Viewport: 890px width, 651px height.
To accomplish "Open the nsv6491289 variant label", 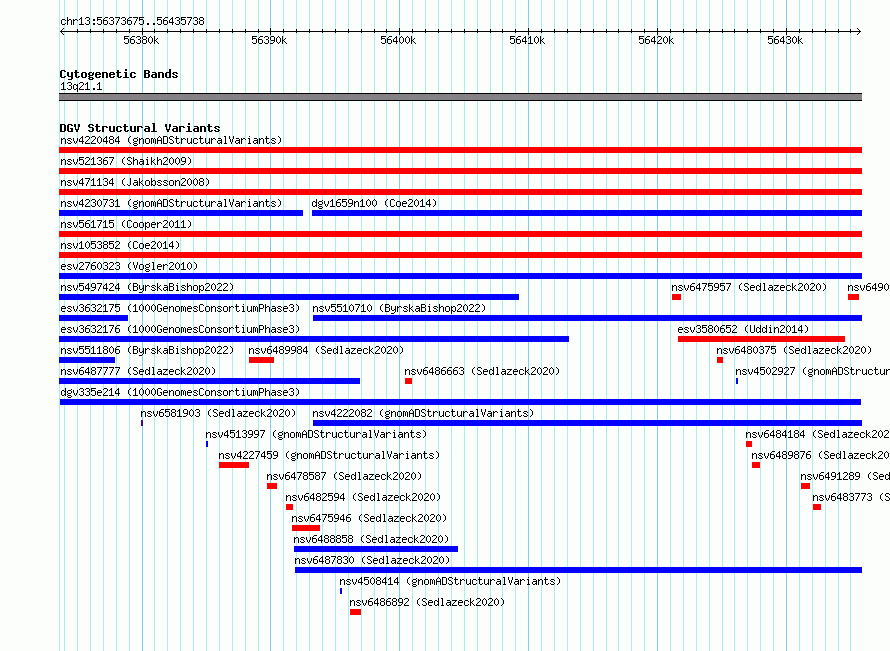I will [845, 476].
